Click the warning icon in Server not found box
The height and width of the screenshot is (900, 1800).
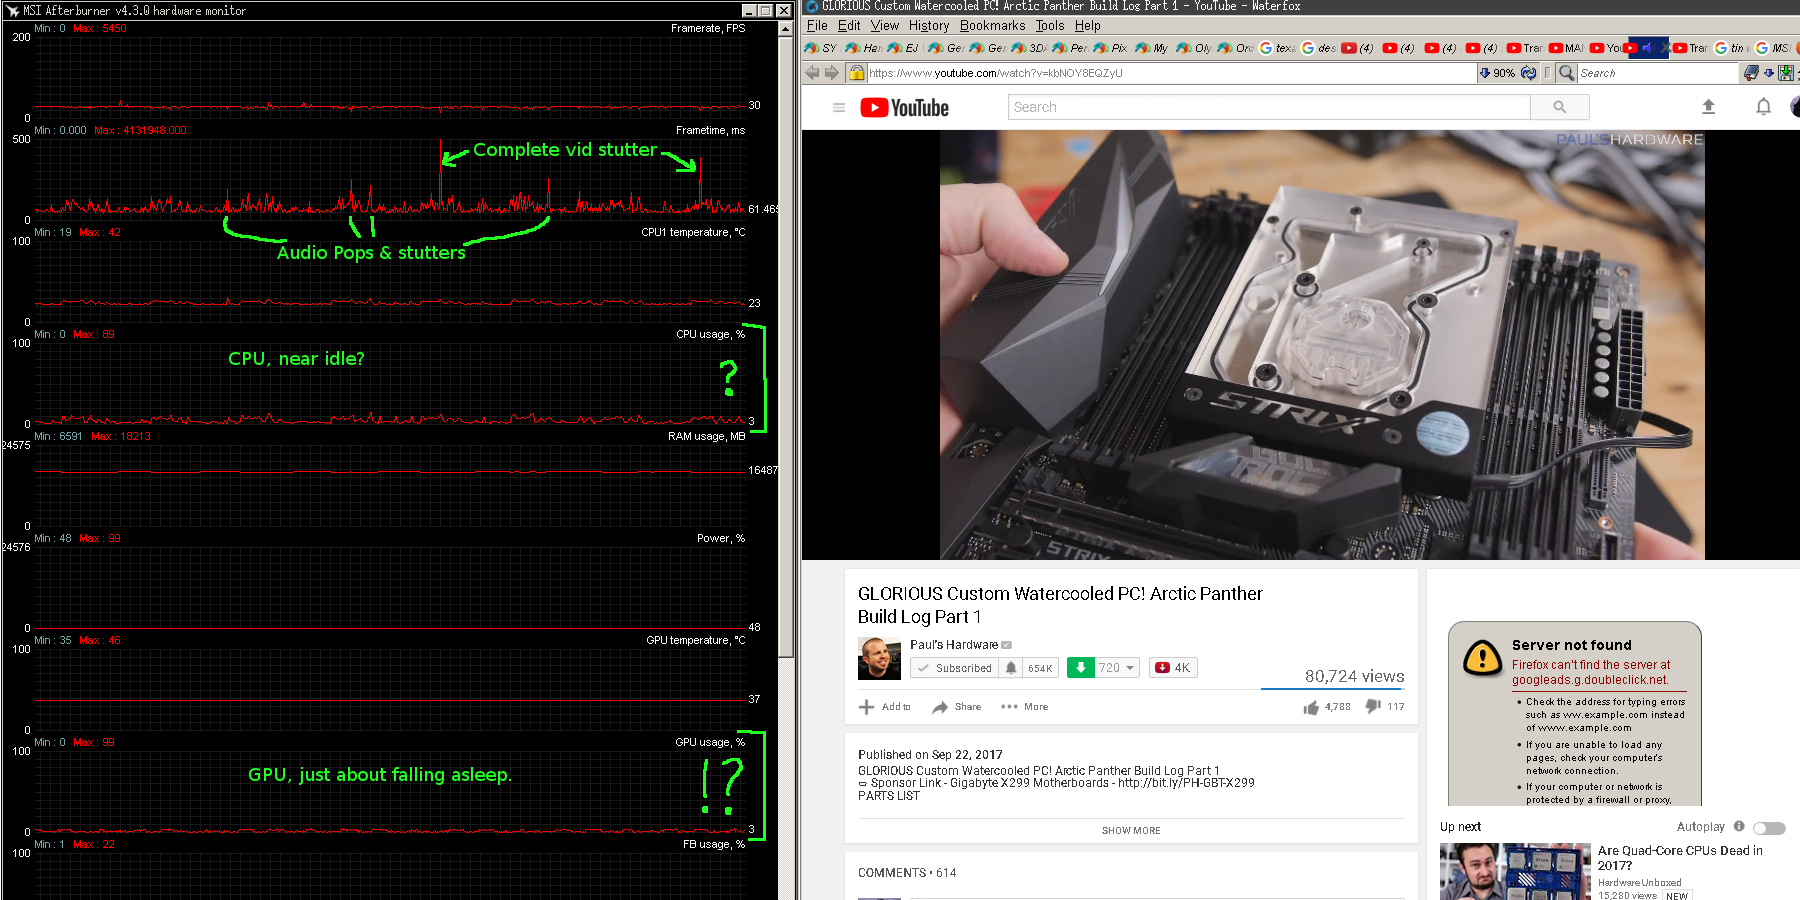coord(1482,658)
